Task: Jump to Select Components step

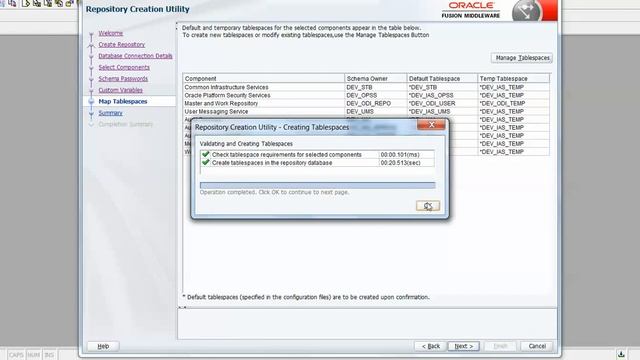Action: 124,67
